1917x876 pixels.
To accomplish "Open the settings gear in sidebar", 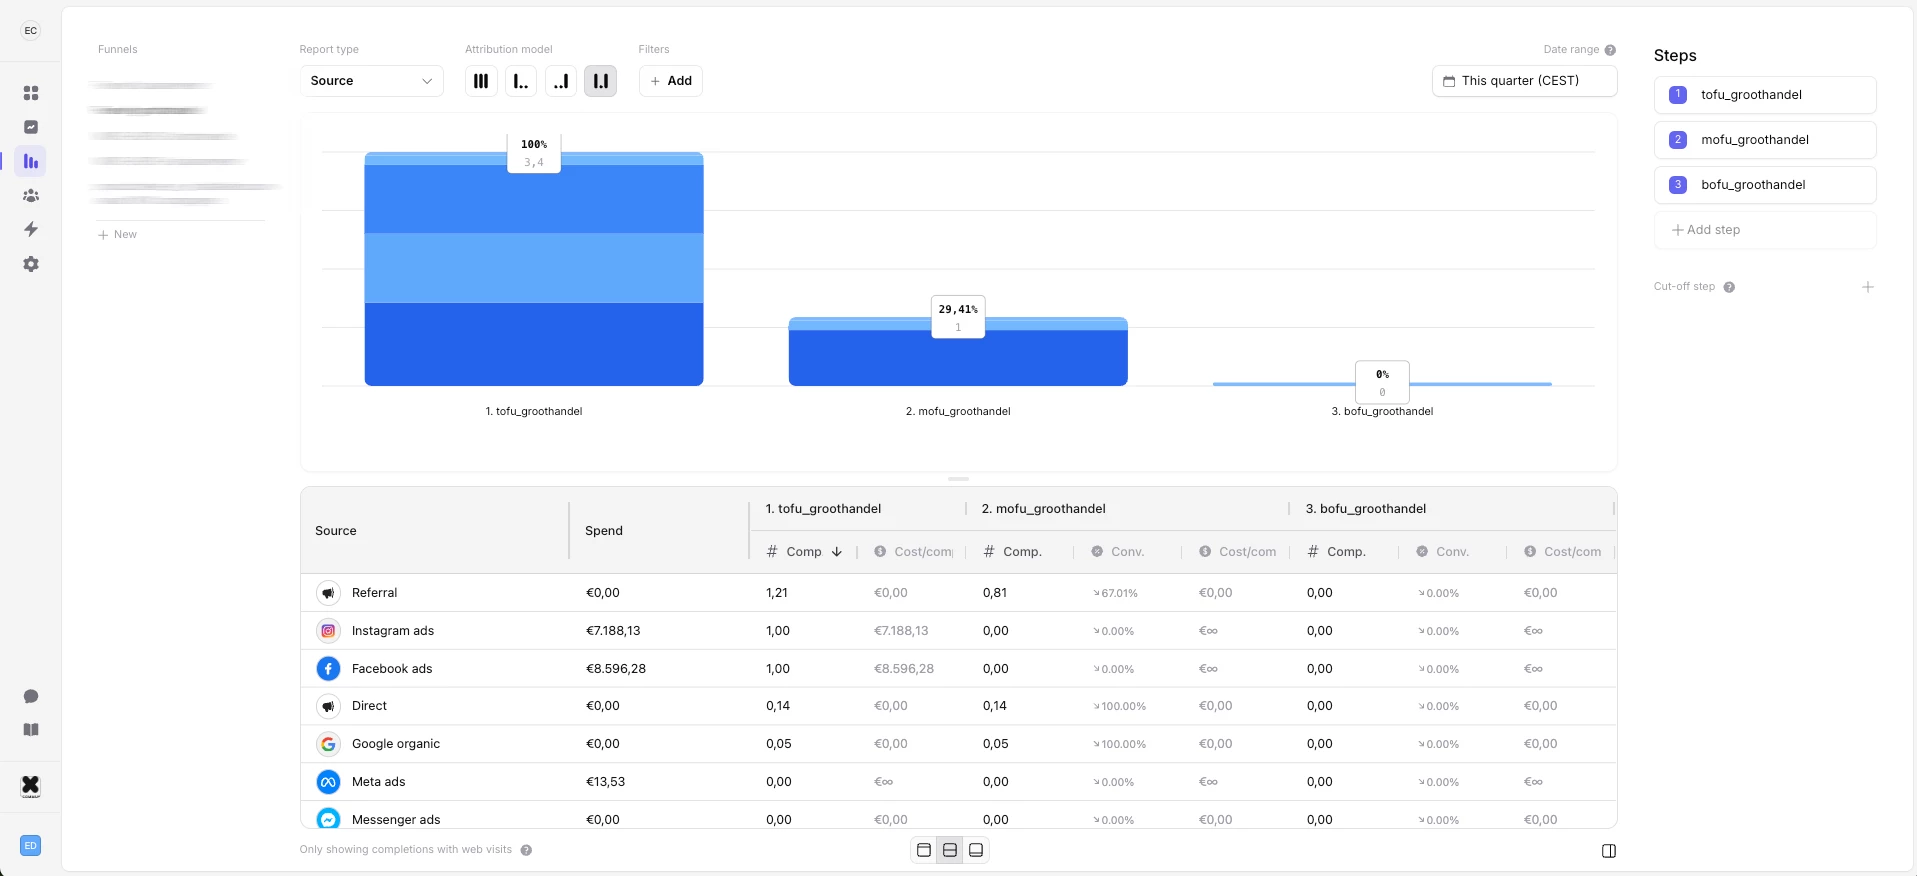I will pyautogui.click(x=31, y=264).
